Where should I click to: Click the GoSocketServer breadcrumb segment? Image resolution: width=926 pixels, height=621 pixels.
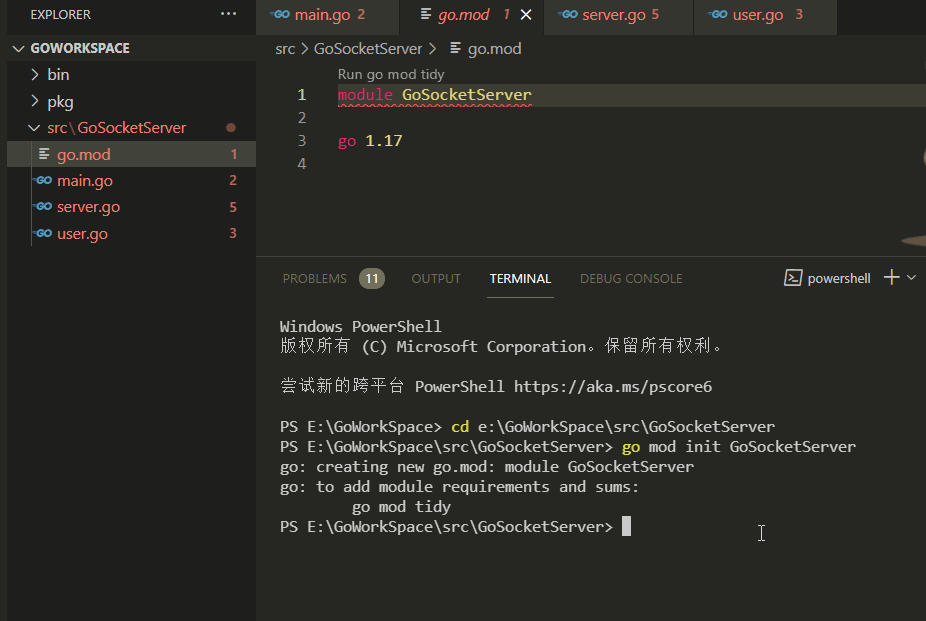pyautogui.click(x=367, y=49)
